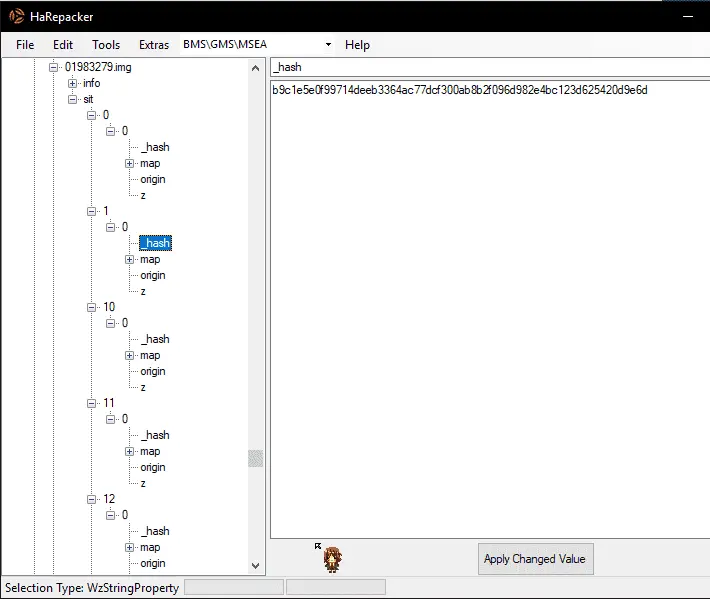Click the Selection Type status text

pyautogui.click(x=92, y=588)
